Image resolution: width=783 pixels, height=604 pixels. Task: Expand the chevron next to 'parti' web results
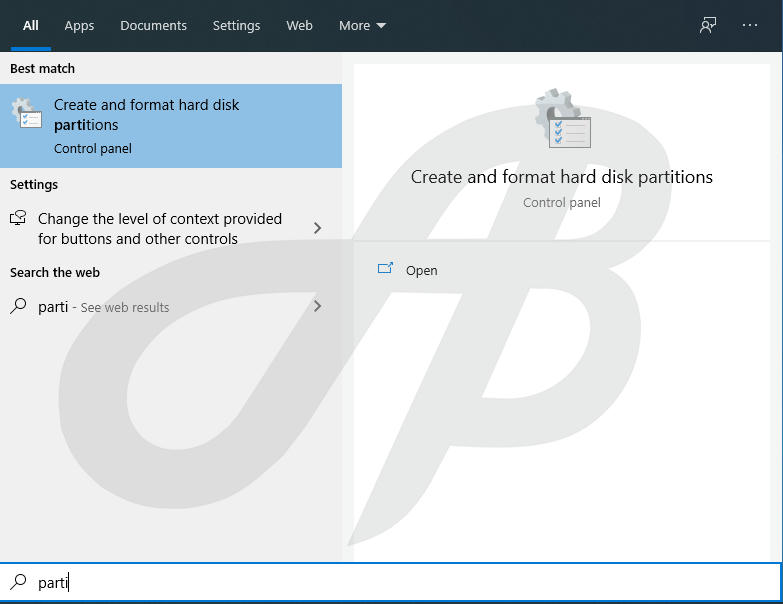tap(317, 306)
